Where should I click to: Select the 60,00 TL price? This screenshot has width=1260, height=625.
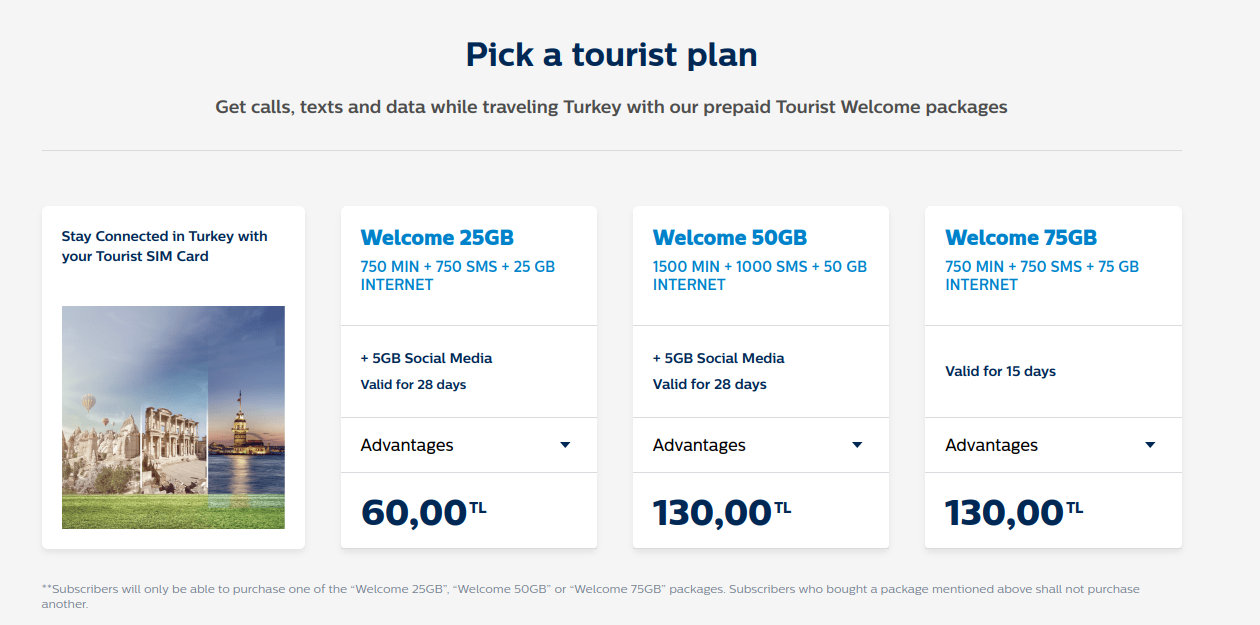[x=423, y=512]
